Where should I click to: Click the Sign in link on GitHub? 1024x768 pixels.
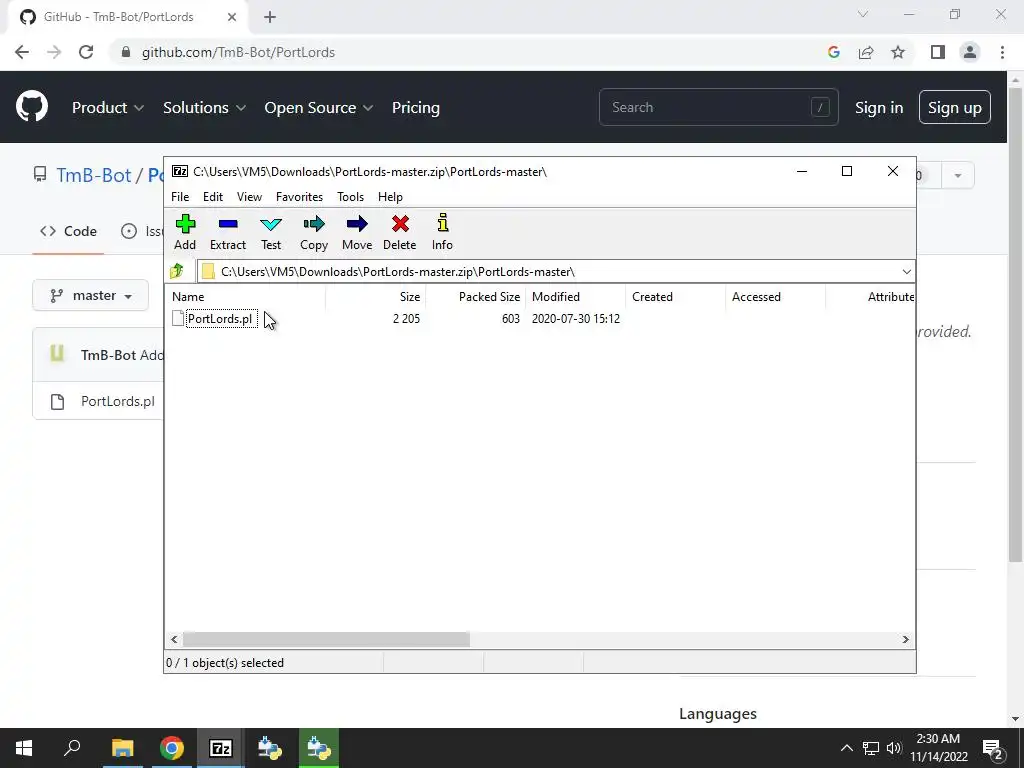879,108
